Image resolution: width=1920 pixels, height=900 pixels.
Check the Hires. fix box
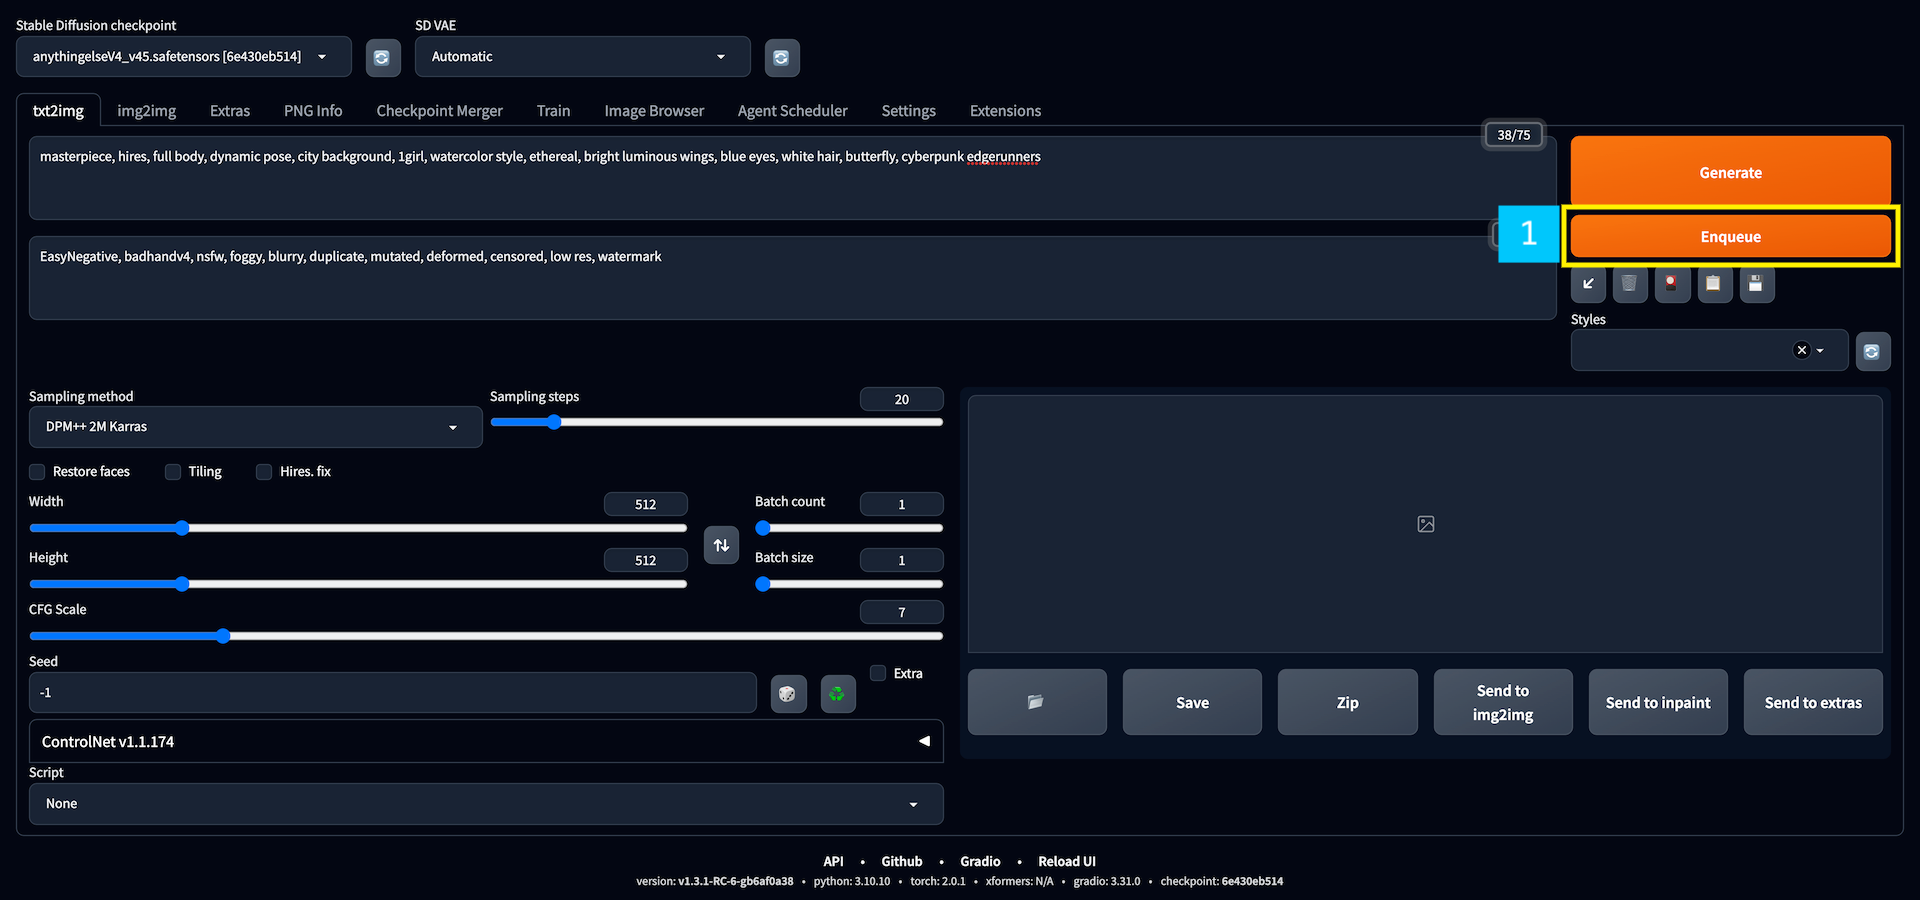(x=263, y=471)
